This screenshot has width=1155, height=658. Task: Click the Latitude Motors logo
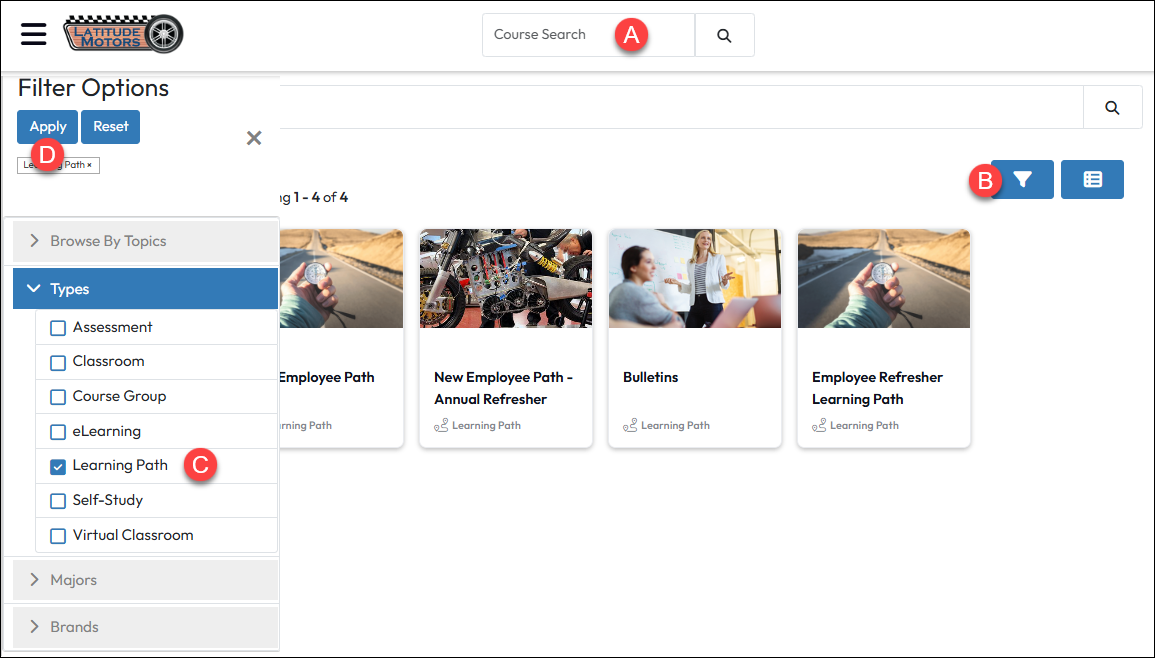(123, 34)
